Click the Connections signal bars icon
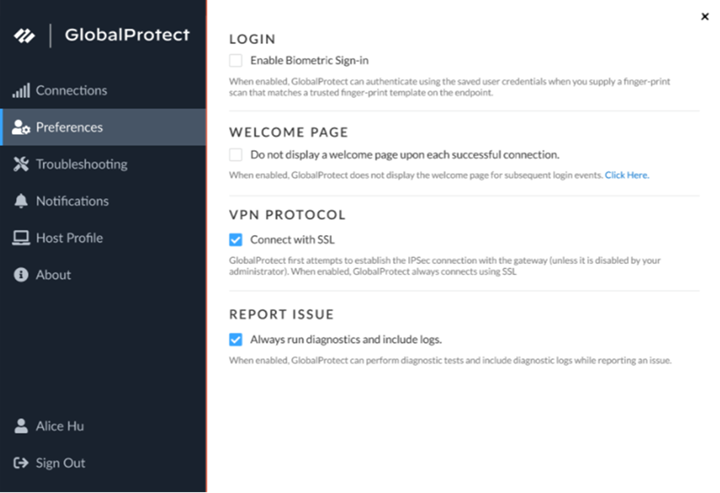The image size is (720, 493). click(x=20, y=91)
